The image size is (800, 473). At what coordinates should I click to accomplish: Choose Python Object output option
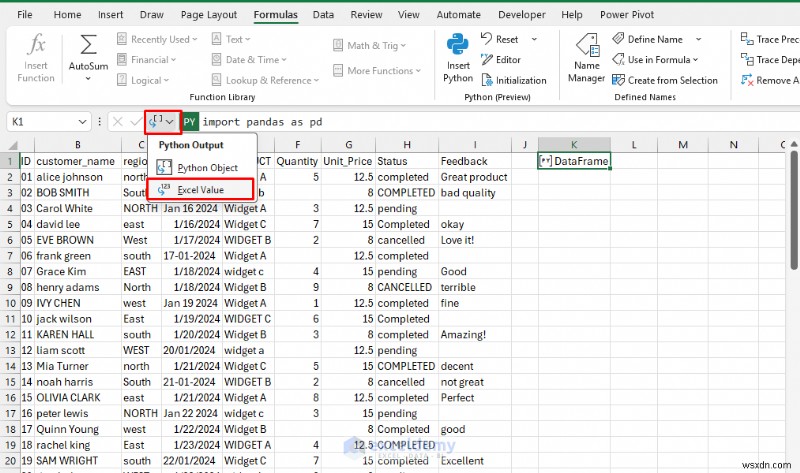pos(202,167)
